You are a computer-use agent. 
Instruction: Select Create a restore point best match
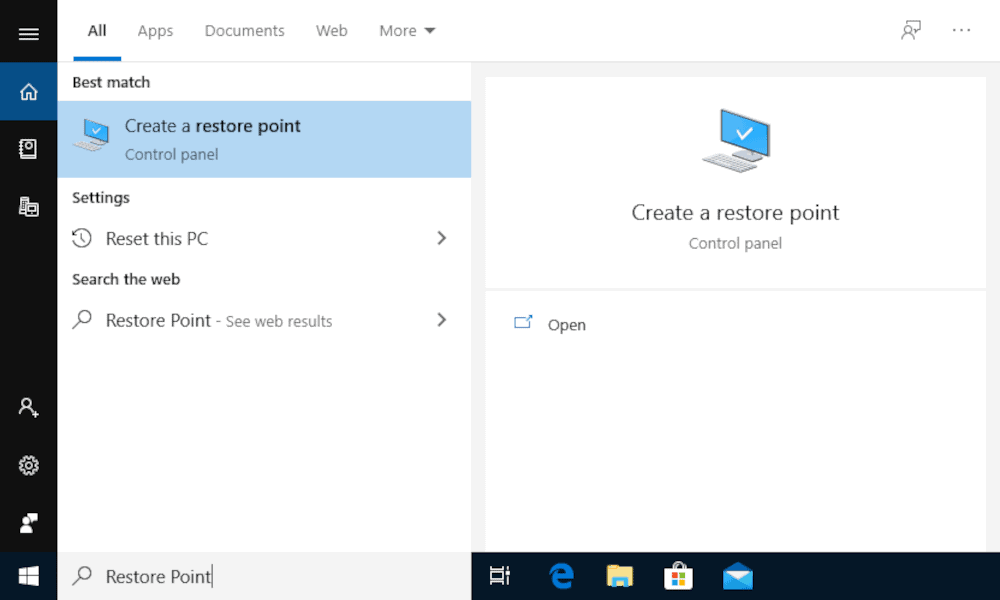coord(264,139)
